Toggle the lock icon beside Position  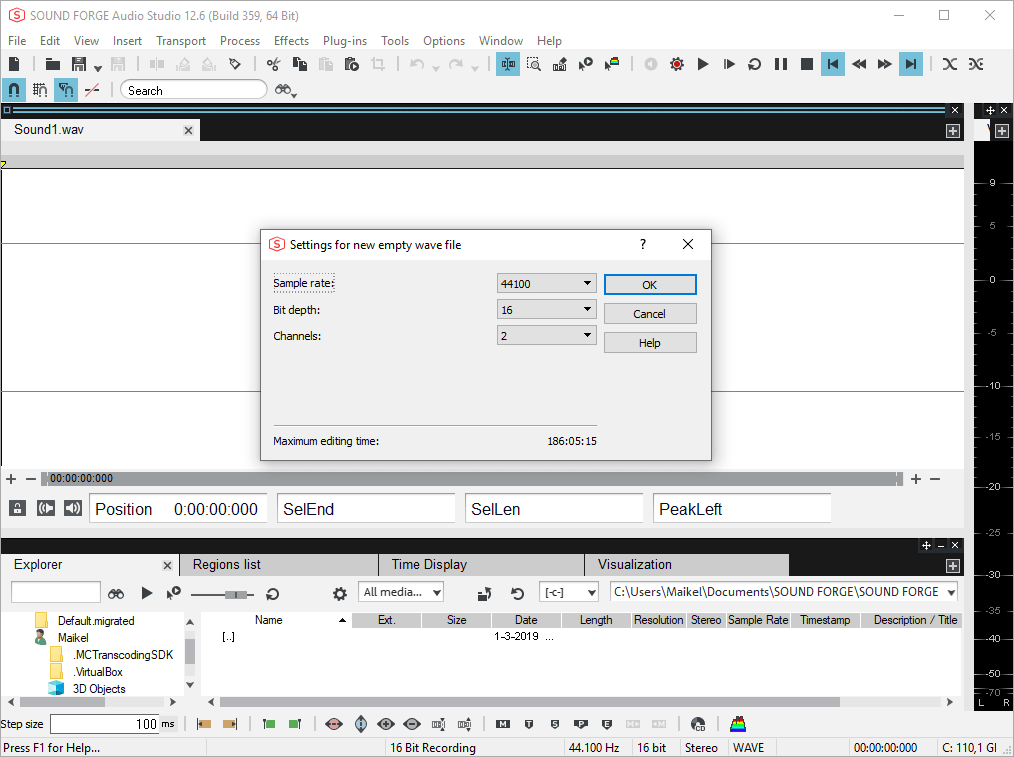tap(17, 508)
